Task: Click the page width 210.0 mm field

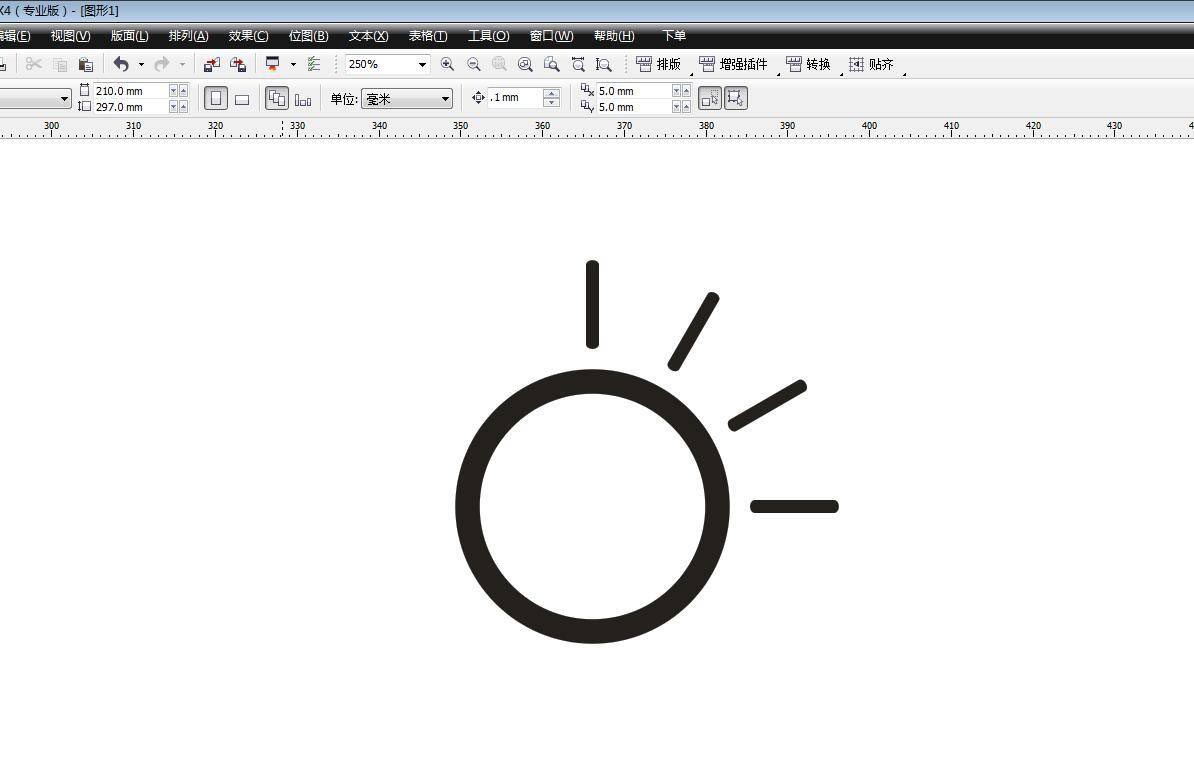Action: pos(130,91)
